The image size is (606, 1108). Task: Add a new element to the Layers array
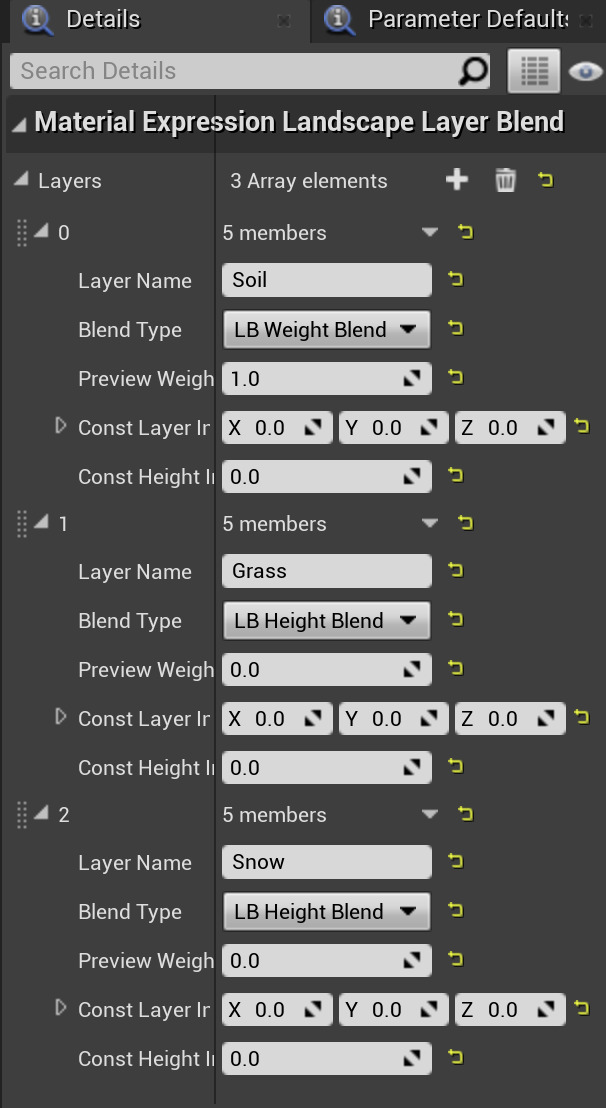pos(457,180)
